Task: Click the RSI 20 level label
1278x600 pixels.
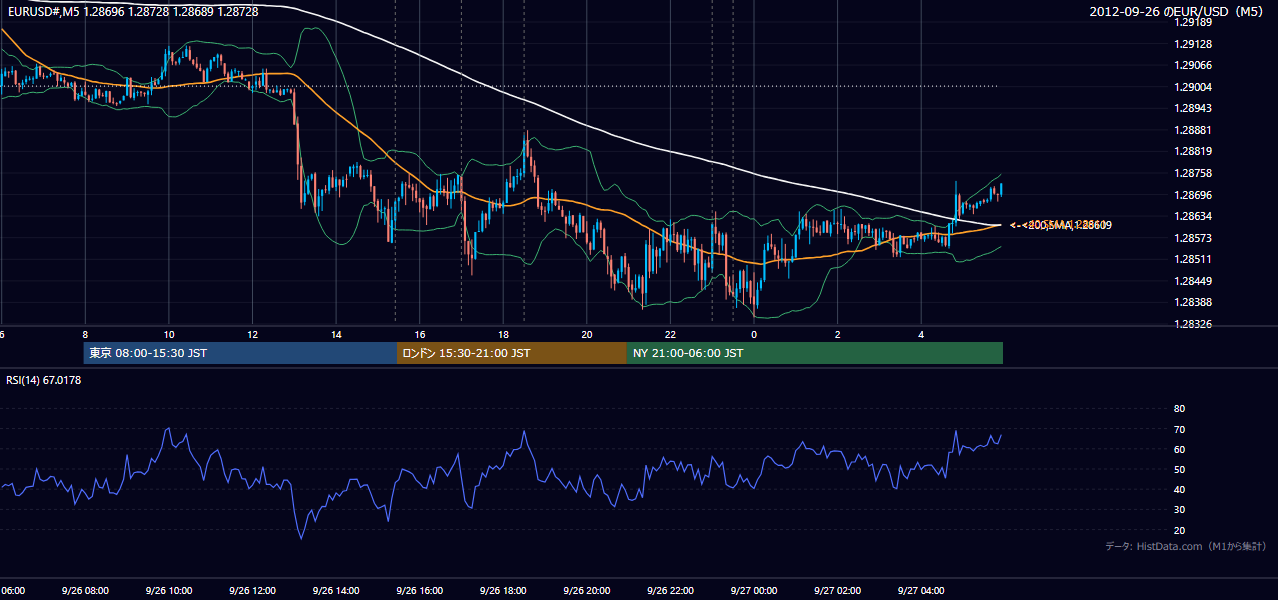Action: tap(1179, 530)
